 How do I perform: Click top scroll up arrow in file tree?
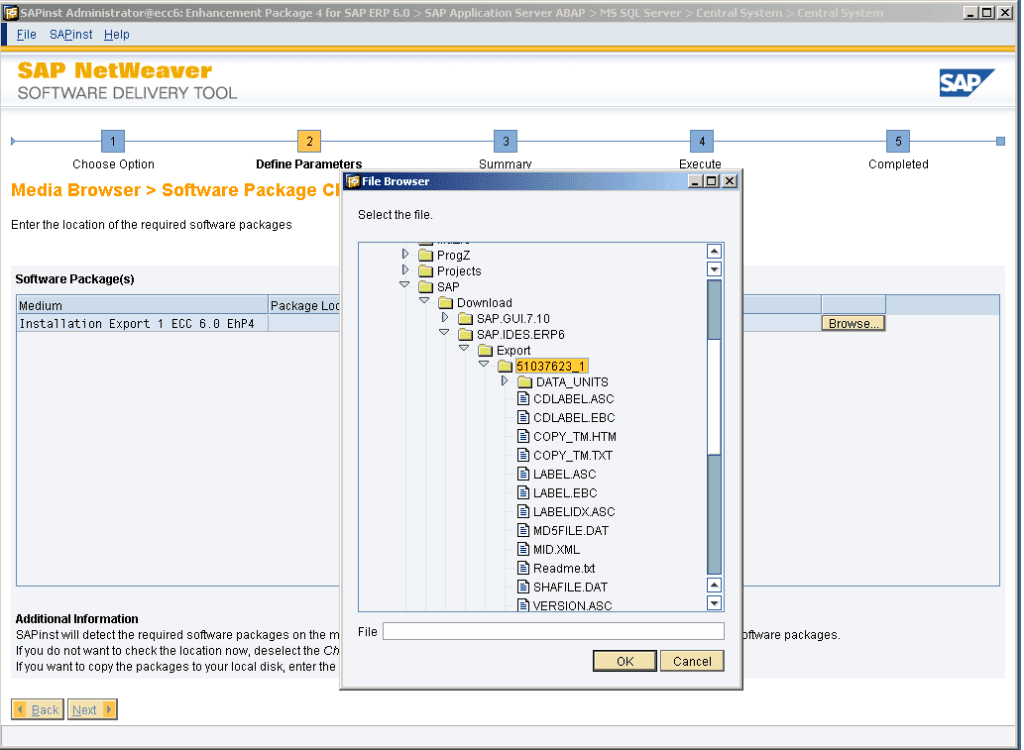pos(716,252)
